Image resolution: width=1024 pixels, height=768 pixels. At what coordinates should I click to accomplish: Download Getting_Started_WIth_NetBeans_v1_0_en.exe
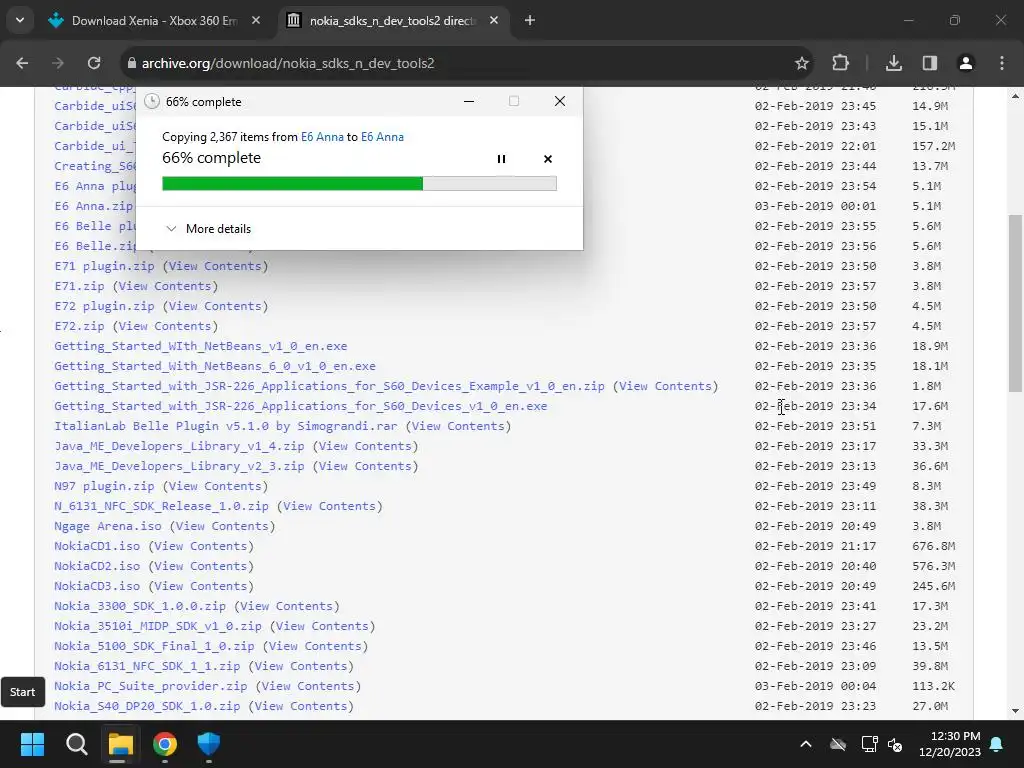coord(200,346)
